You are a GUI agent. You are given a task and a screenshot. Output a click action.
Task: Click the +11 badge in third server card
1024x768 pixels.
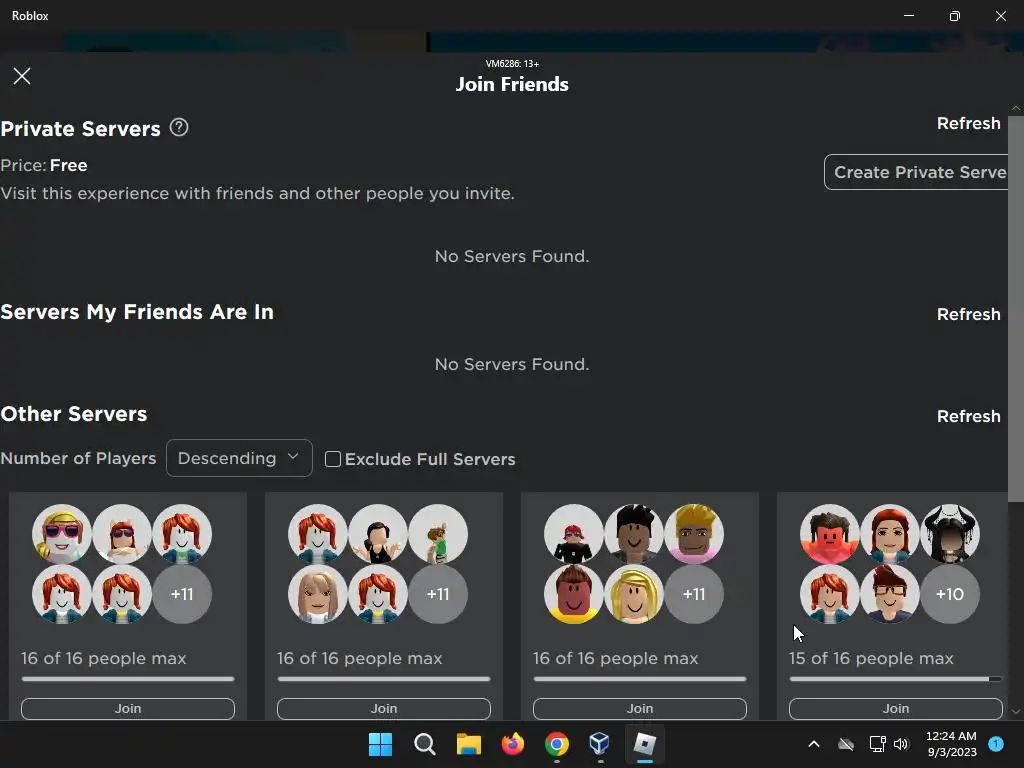pos(694,594)
